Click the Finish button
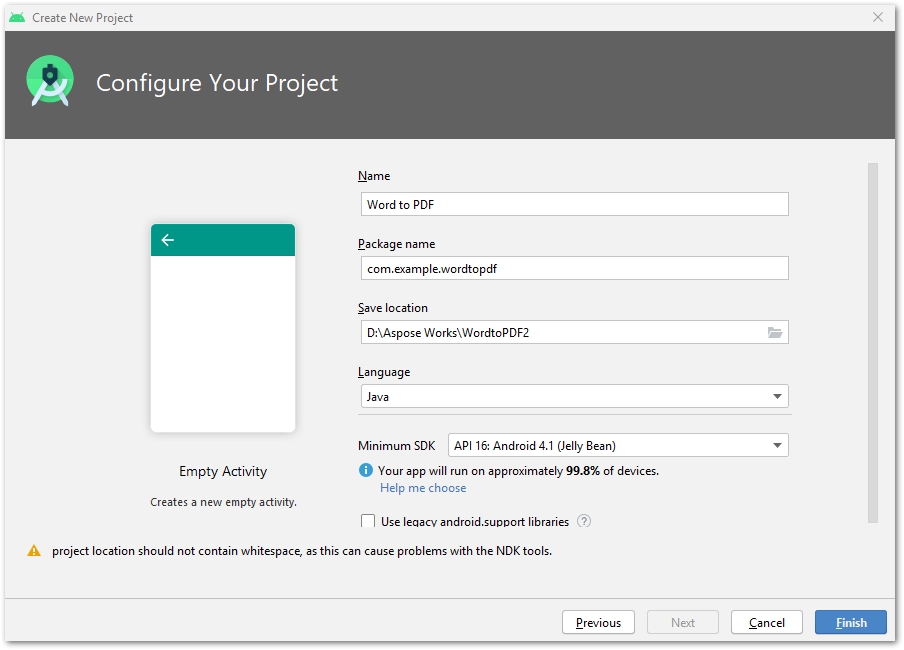904x650 pixels. (x=850, y=622)
